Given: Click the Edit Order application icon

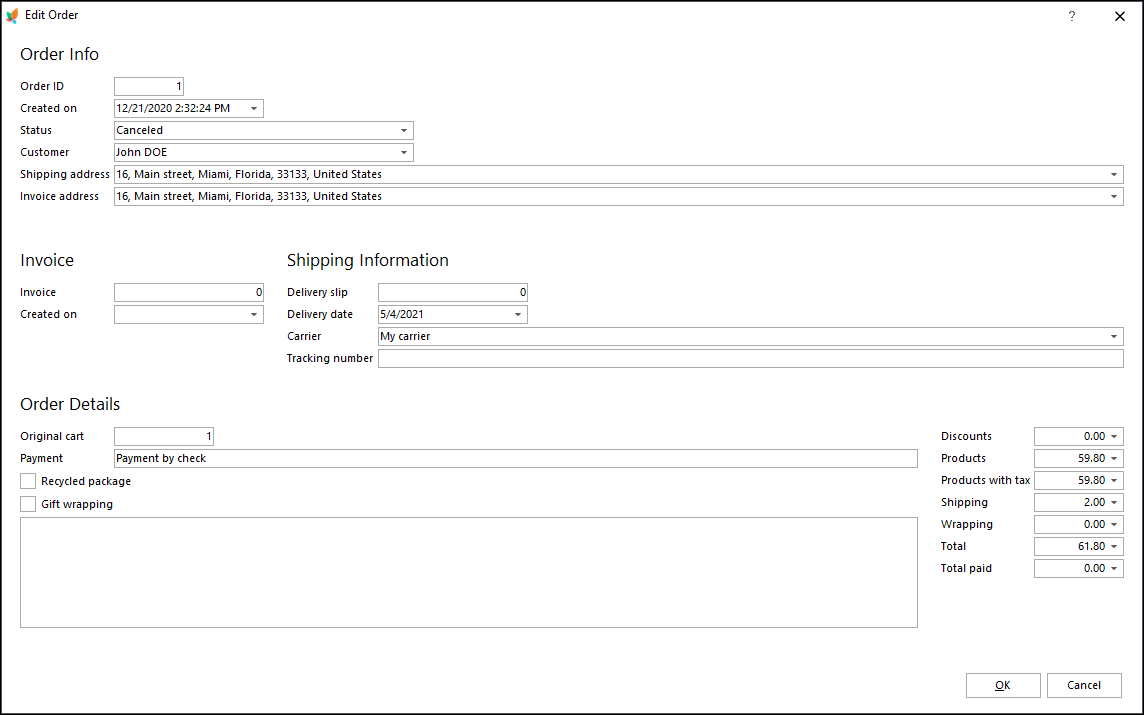Looking at the screenshot, I should click(14, 15).
